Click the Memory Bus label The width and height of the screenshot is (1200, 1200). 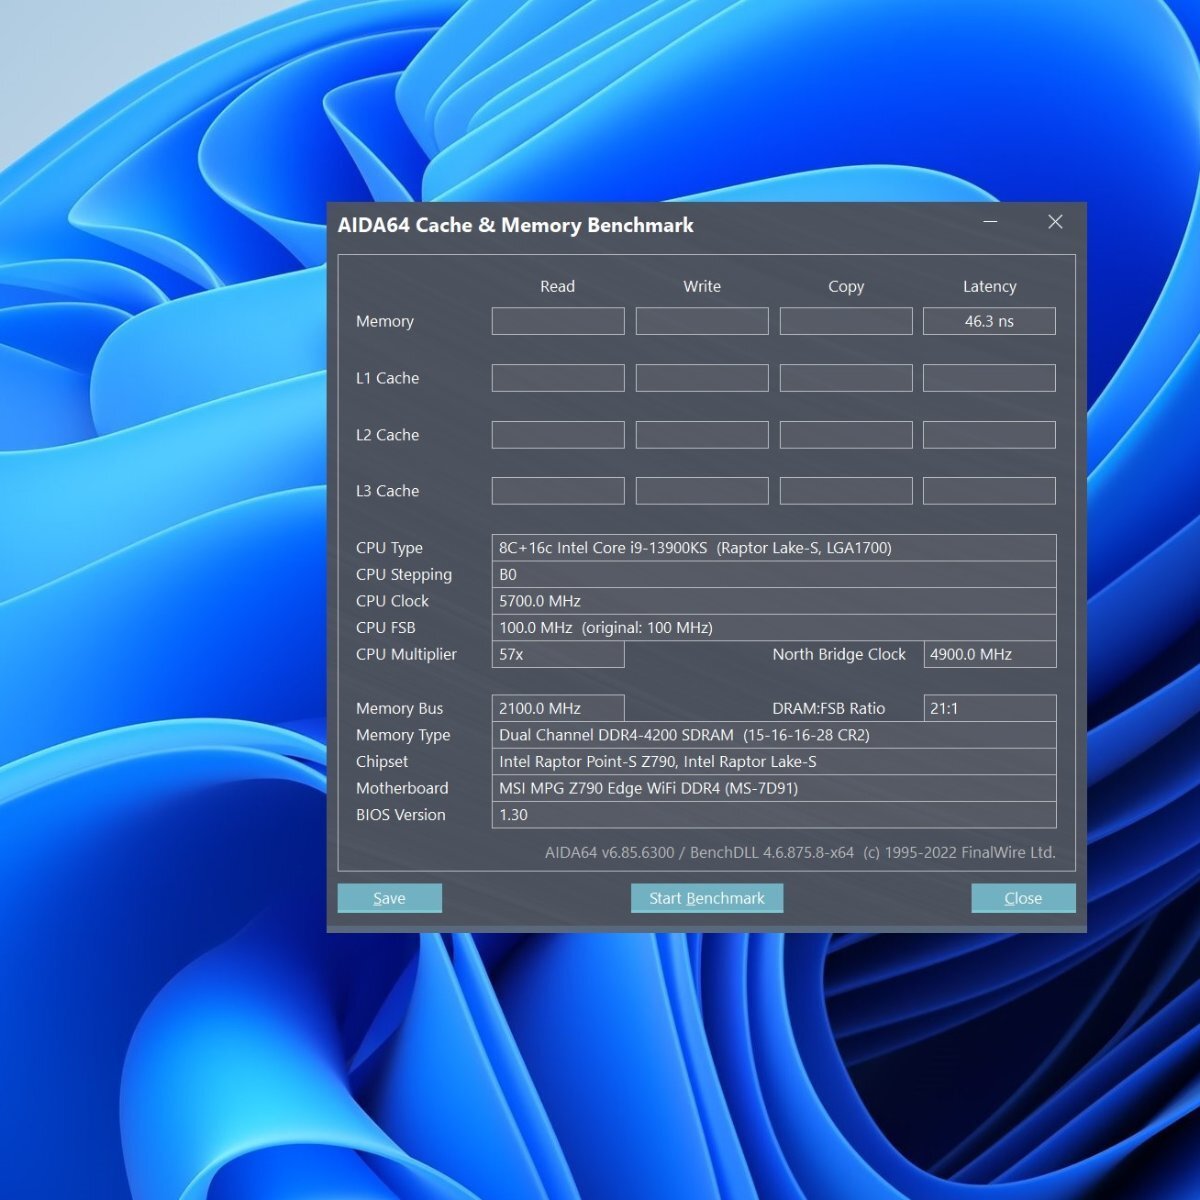pos(399,708)
